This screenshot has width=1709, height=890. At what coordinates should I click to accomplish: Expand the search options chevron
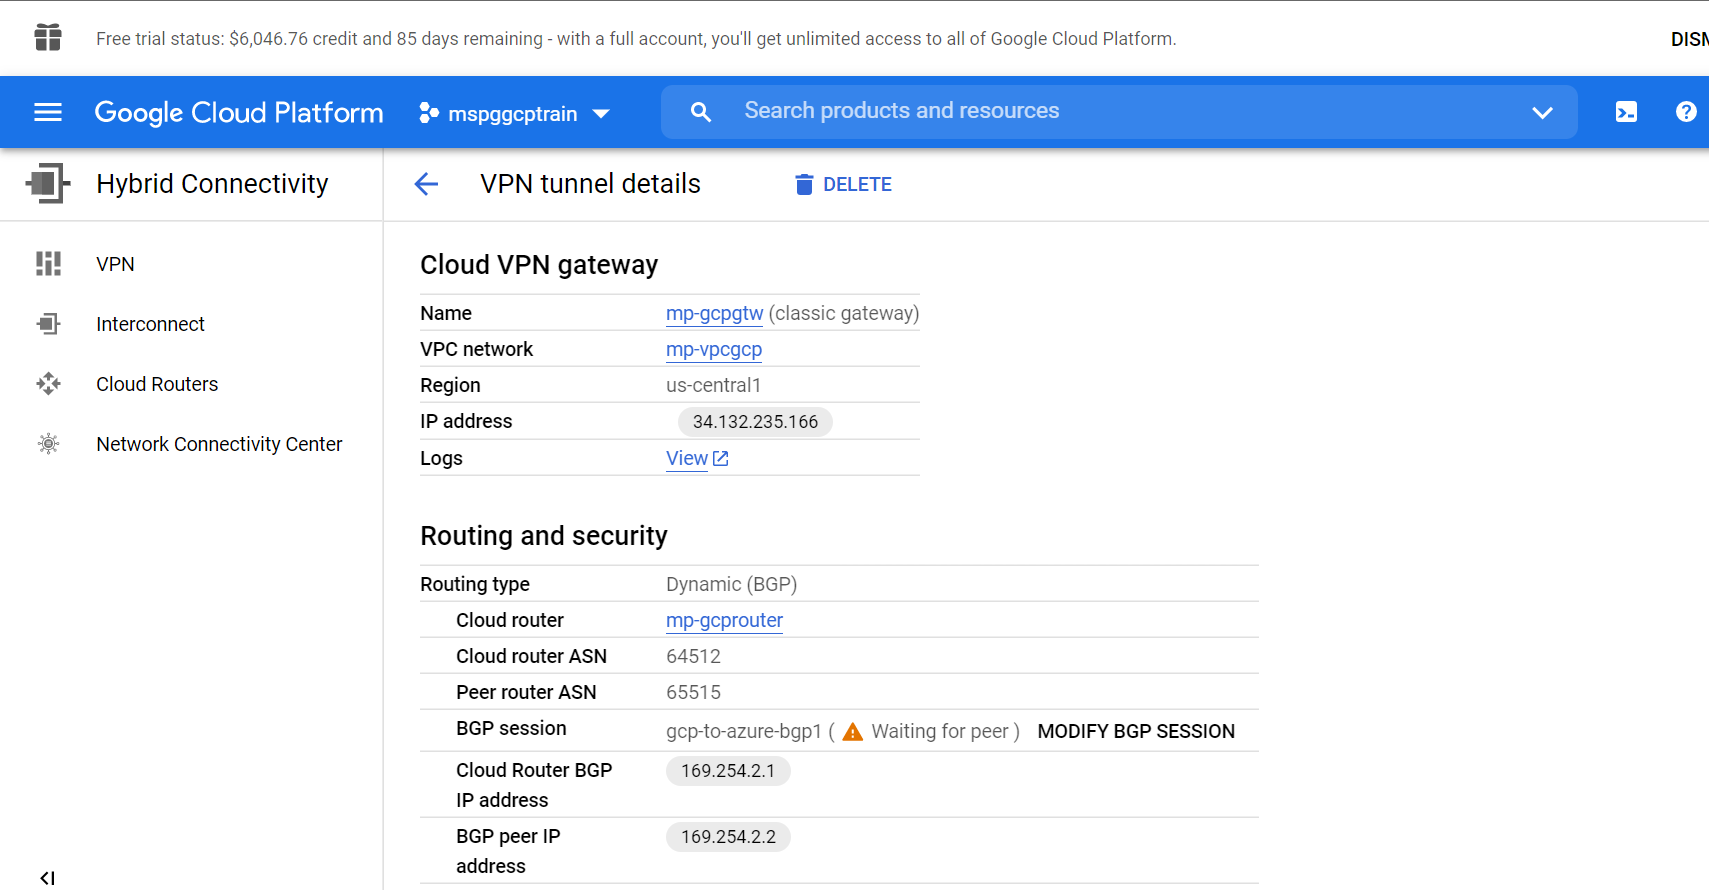(1543, 112)
